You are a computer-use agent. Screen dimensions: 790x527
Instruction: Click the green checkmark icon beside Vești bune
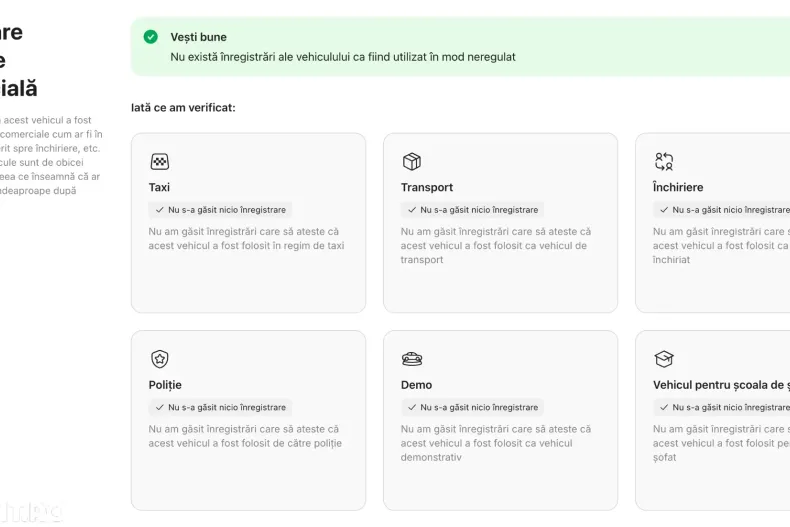150,37
